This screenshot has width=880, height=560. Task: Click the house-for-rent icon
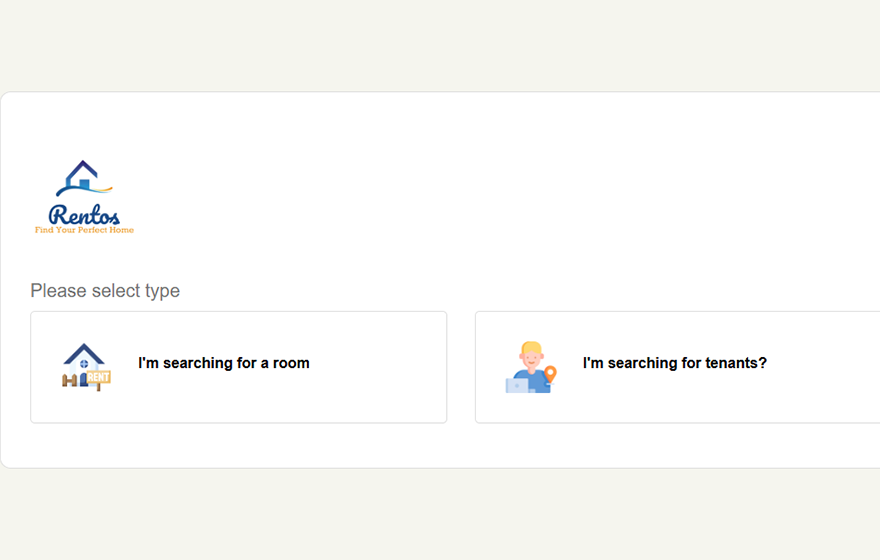[86, 366]
